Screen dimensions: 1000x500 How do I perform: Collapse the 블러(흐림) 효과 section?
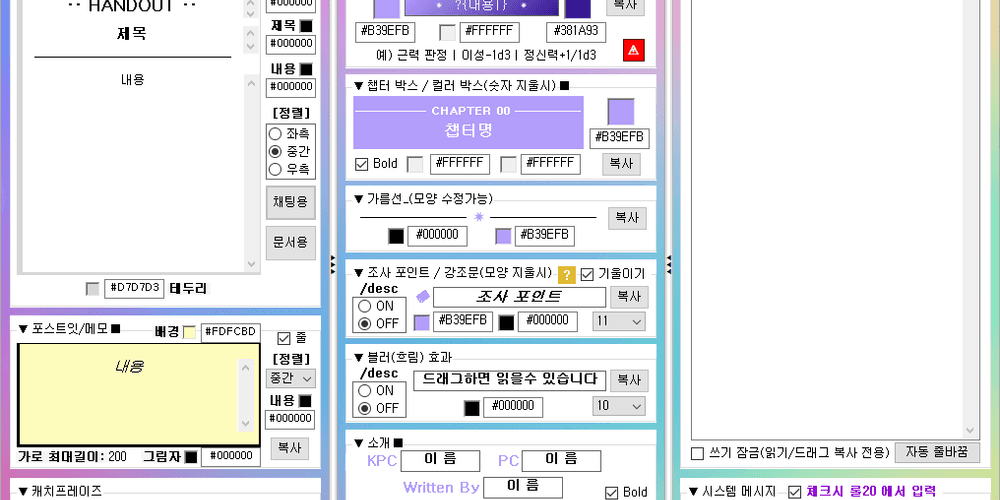point(359,357)
